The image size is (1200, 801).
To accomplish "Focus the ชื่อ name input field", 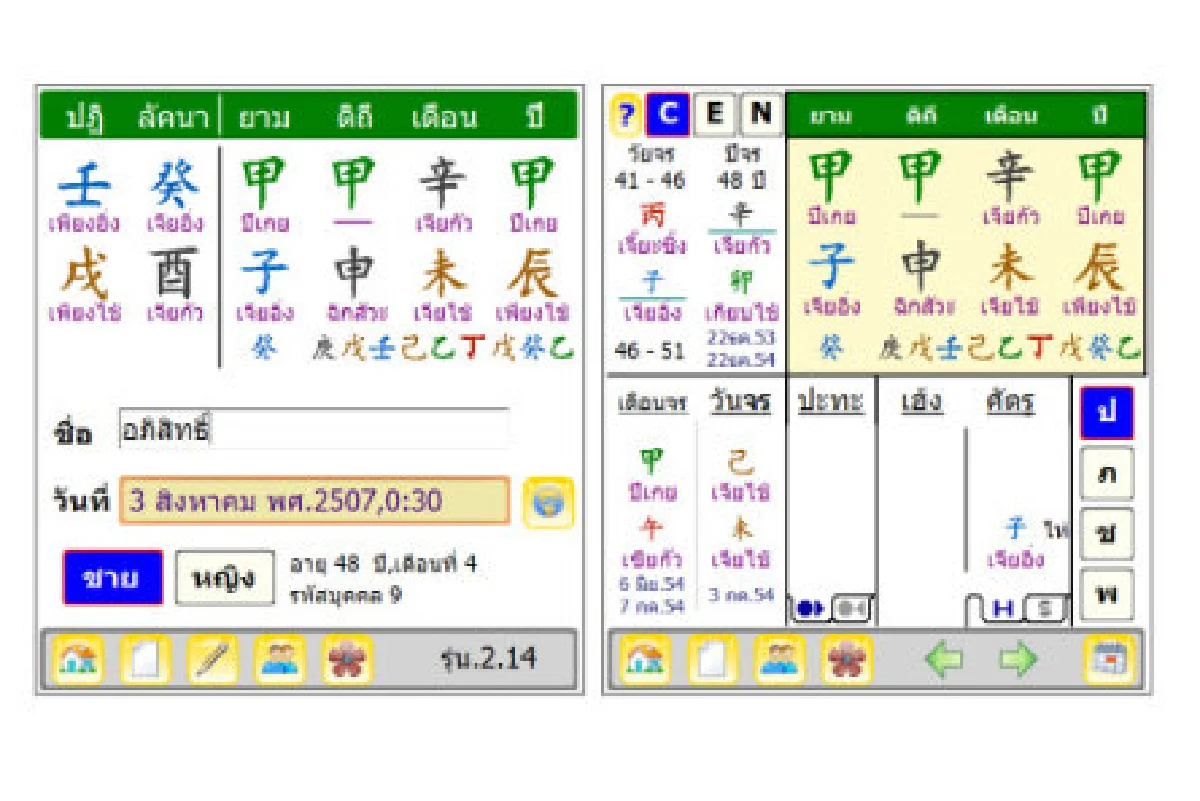I will (x=312, y=430).
